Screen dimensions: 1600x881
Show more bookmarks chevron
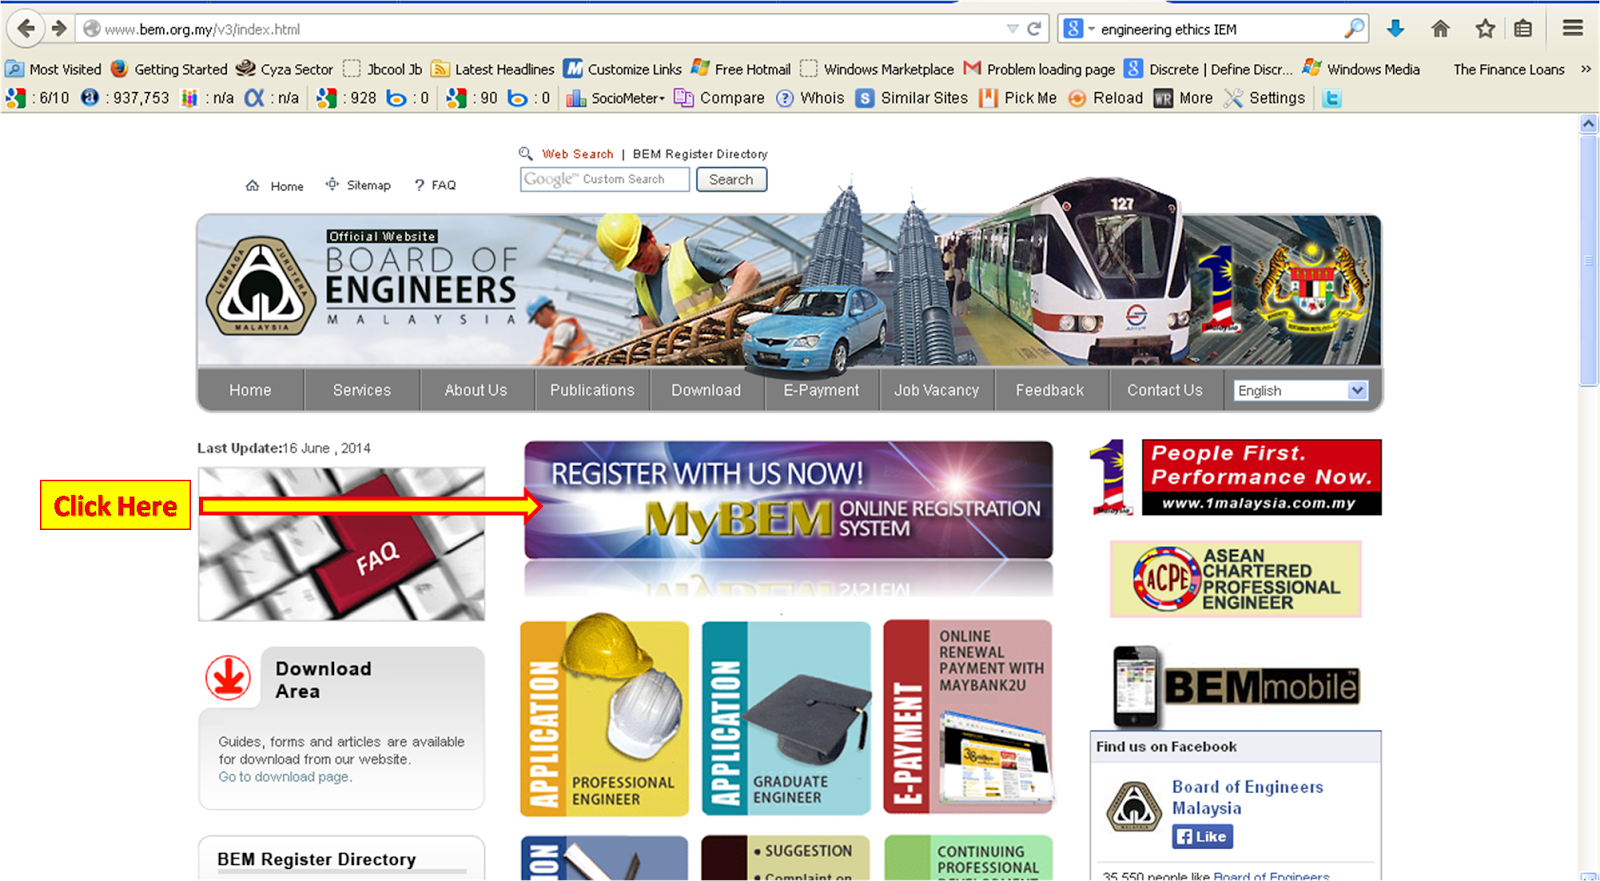[x=1585, y=69]
